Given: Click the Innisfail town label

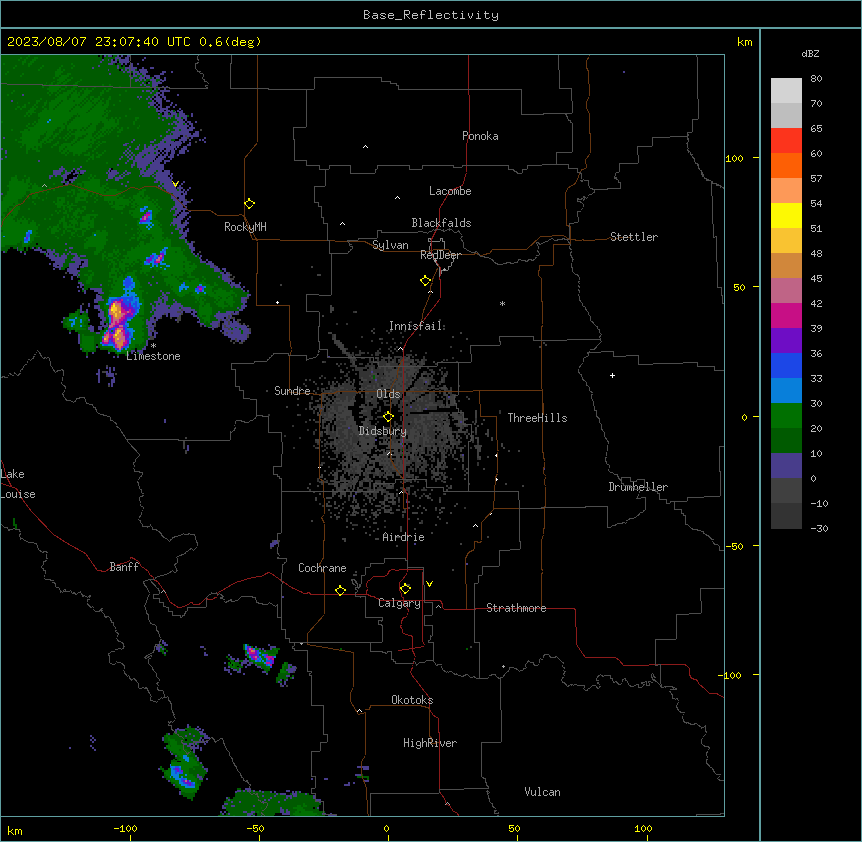Looking at the screenshot, I should pos(416,326).
